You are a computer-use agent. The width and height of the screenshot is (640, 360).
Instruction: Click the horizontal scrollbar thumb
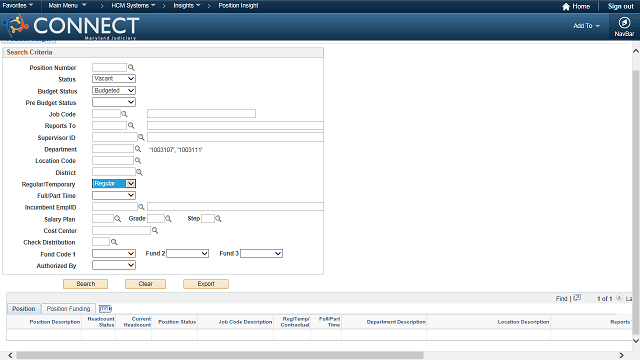(220, 356)
